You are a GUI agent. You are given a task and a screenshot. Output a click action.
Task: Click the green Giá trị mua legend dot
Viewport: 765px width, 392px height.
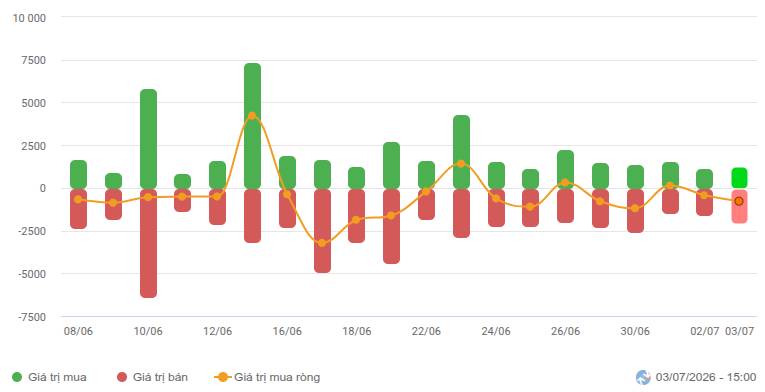click(17, 377)
